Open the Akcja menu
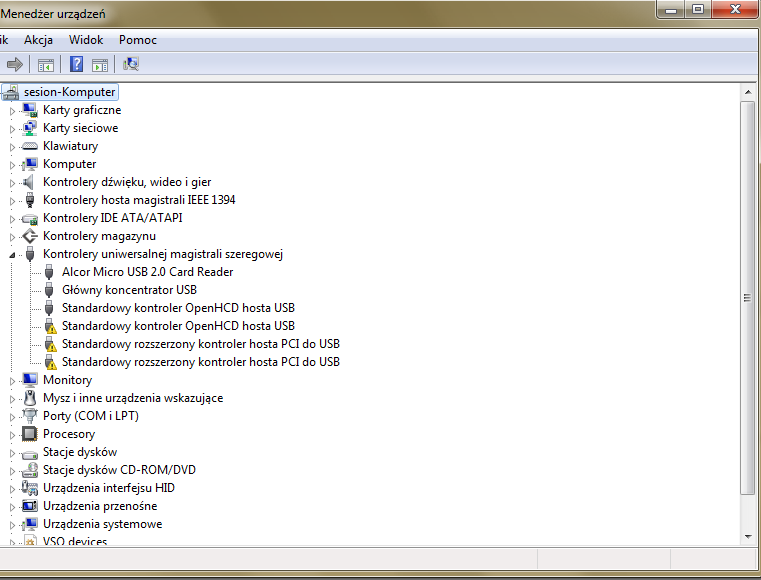This screenshot has width=761, height=580. tap(38, 40)
